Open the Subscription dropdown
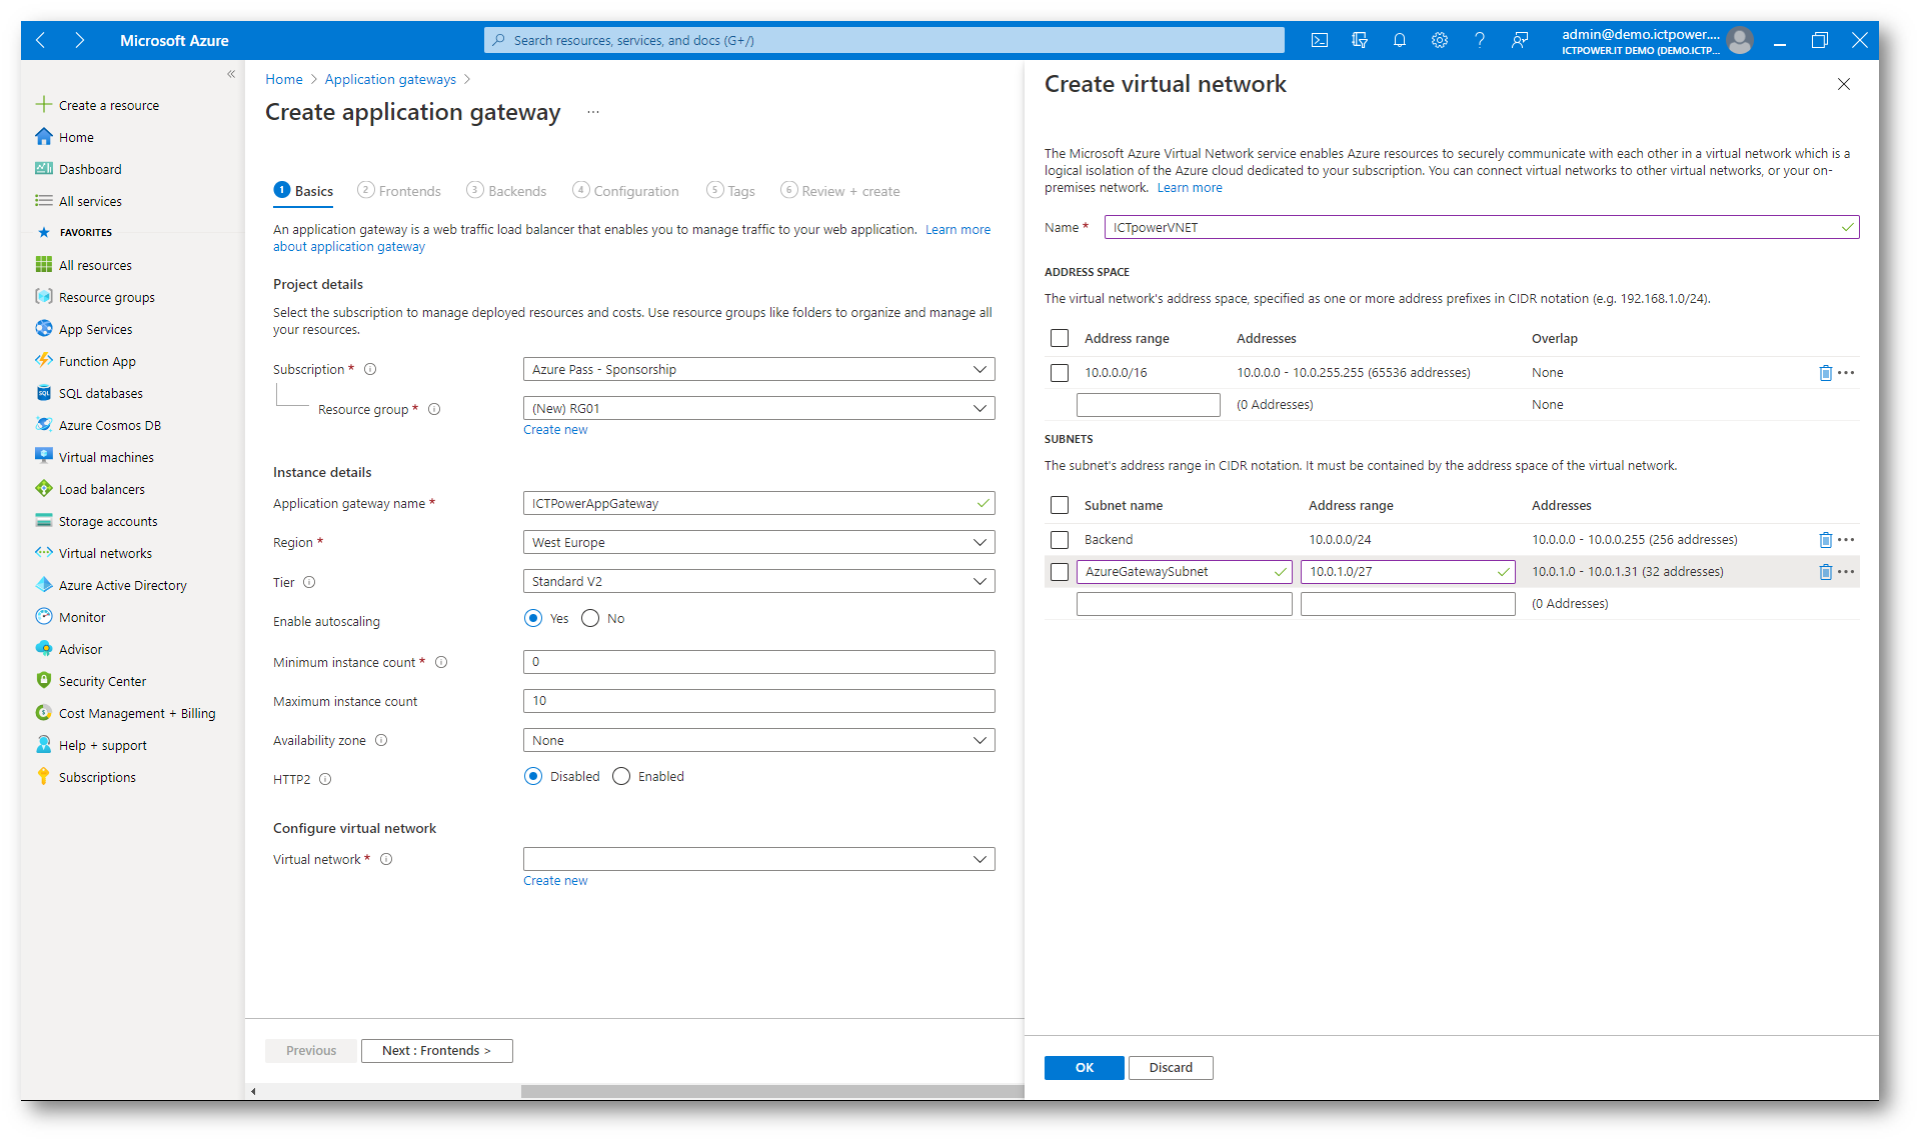 click(759, 369)
